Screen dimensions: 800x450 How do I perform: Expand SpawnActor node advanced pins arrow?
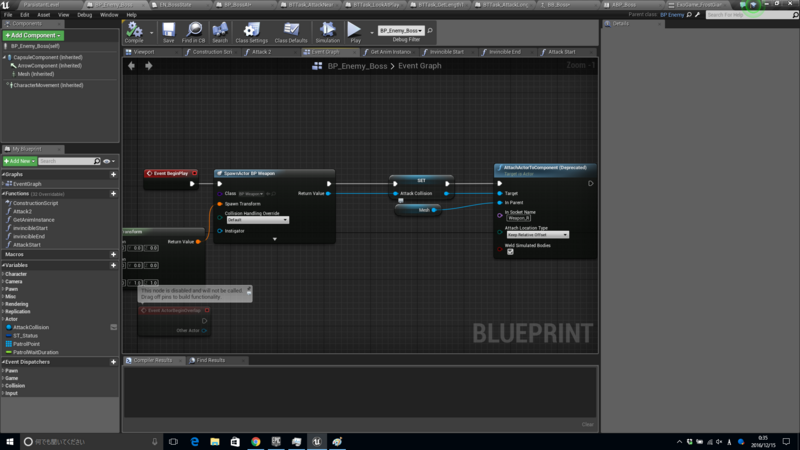click(x=274, y=239)
